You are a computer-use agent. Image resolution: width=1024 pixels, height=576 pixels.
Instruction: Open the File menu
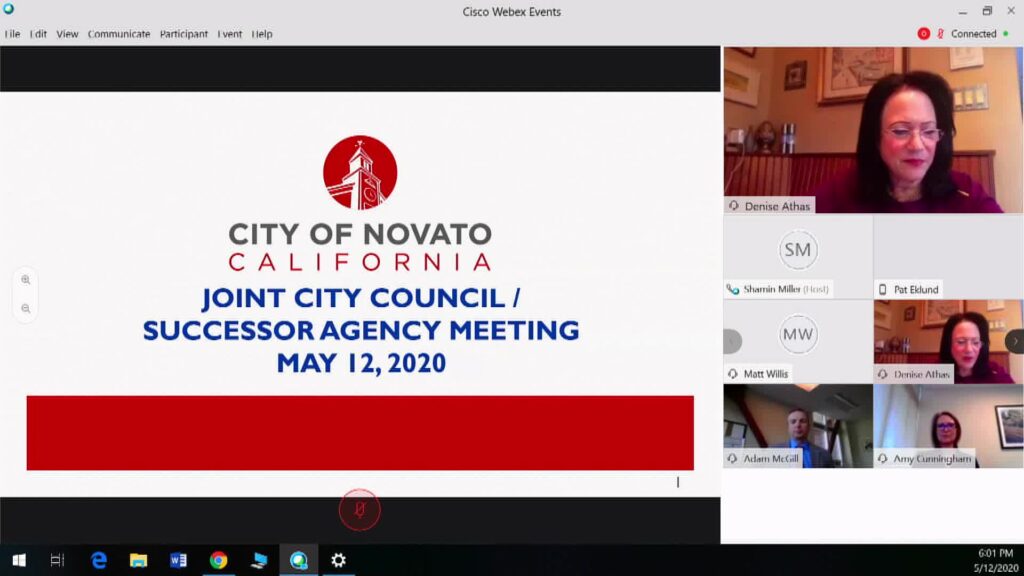[12, 34]
